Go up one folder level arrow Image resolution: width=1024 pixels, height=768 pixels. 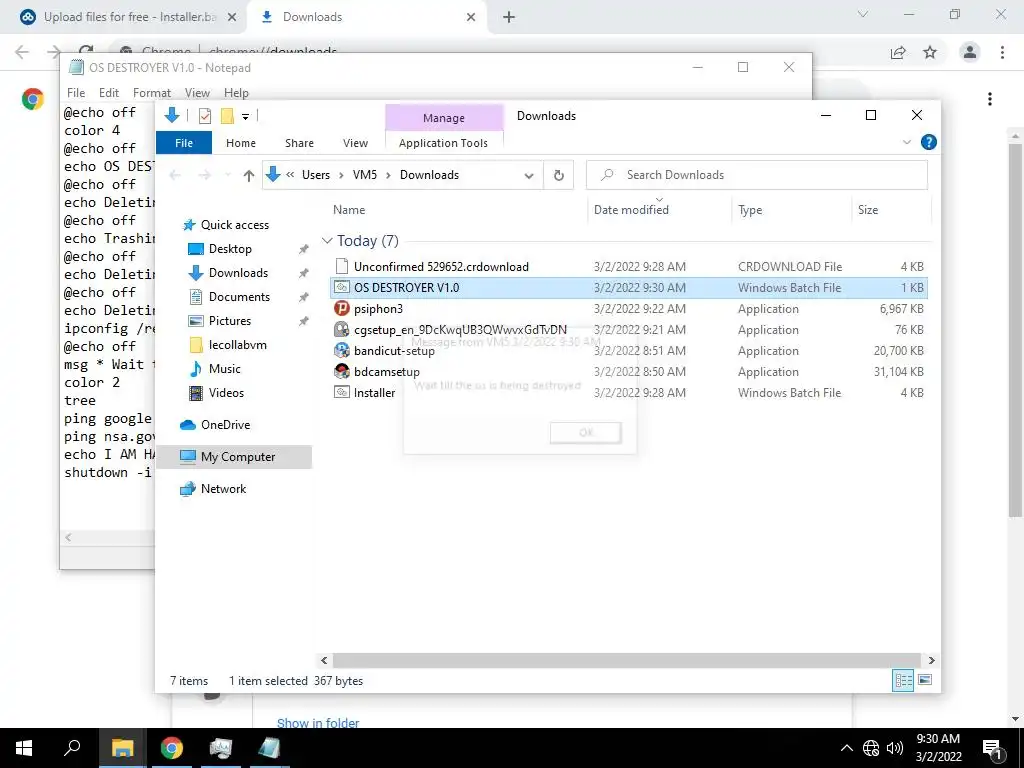[x=248, y=175]
